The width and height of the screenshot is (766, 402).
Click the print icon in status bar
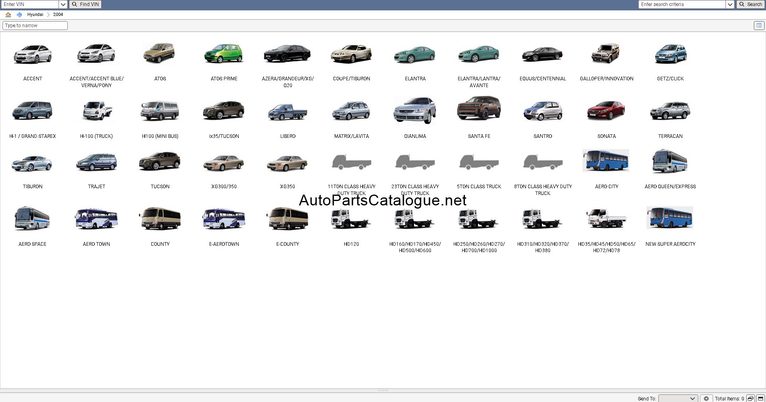[751, 399]
